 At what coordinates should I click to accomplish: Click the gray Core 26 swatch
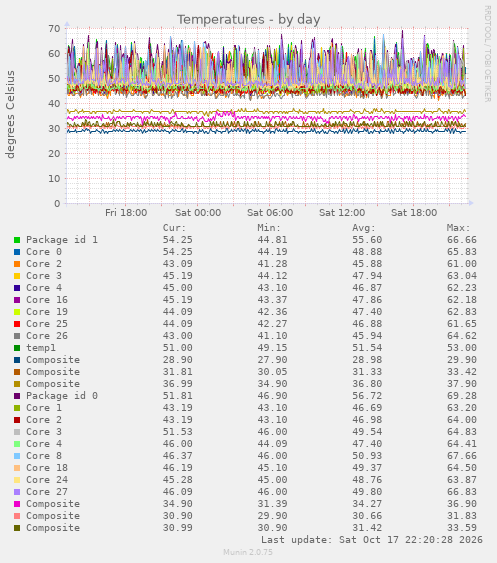point(17,336)
